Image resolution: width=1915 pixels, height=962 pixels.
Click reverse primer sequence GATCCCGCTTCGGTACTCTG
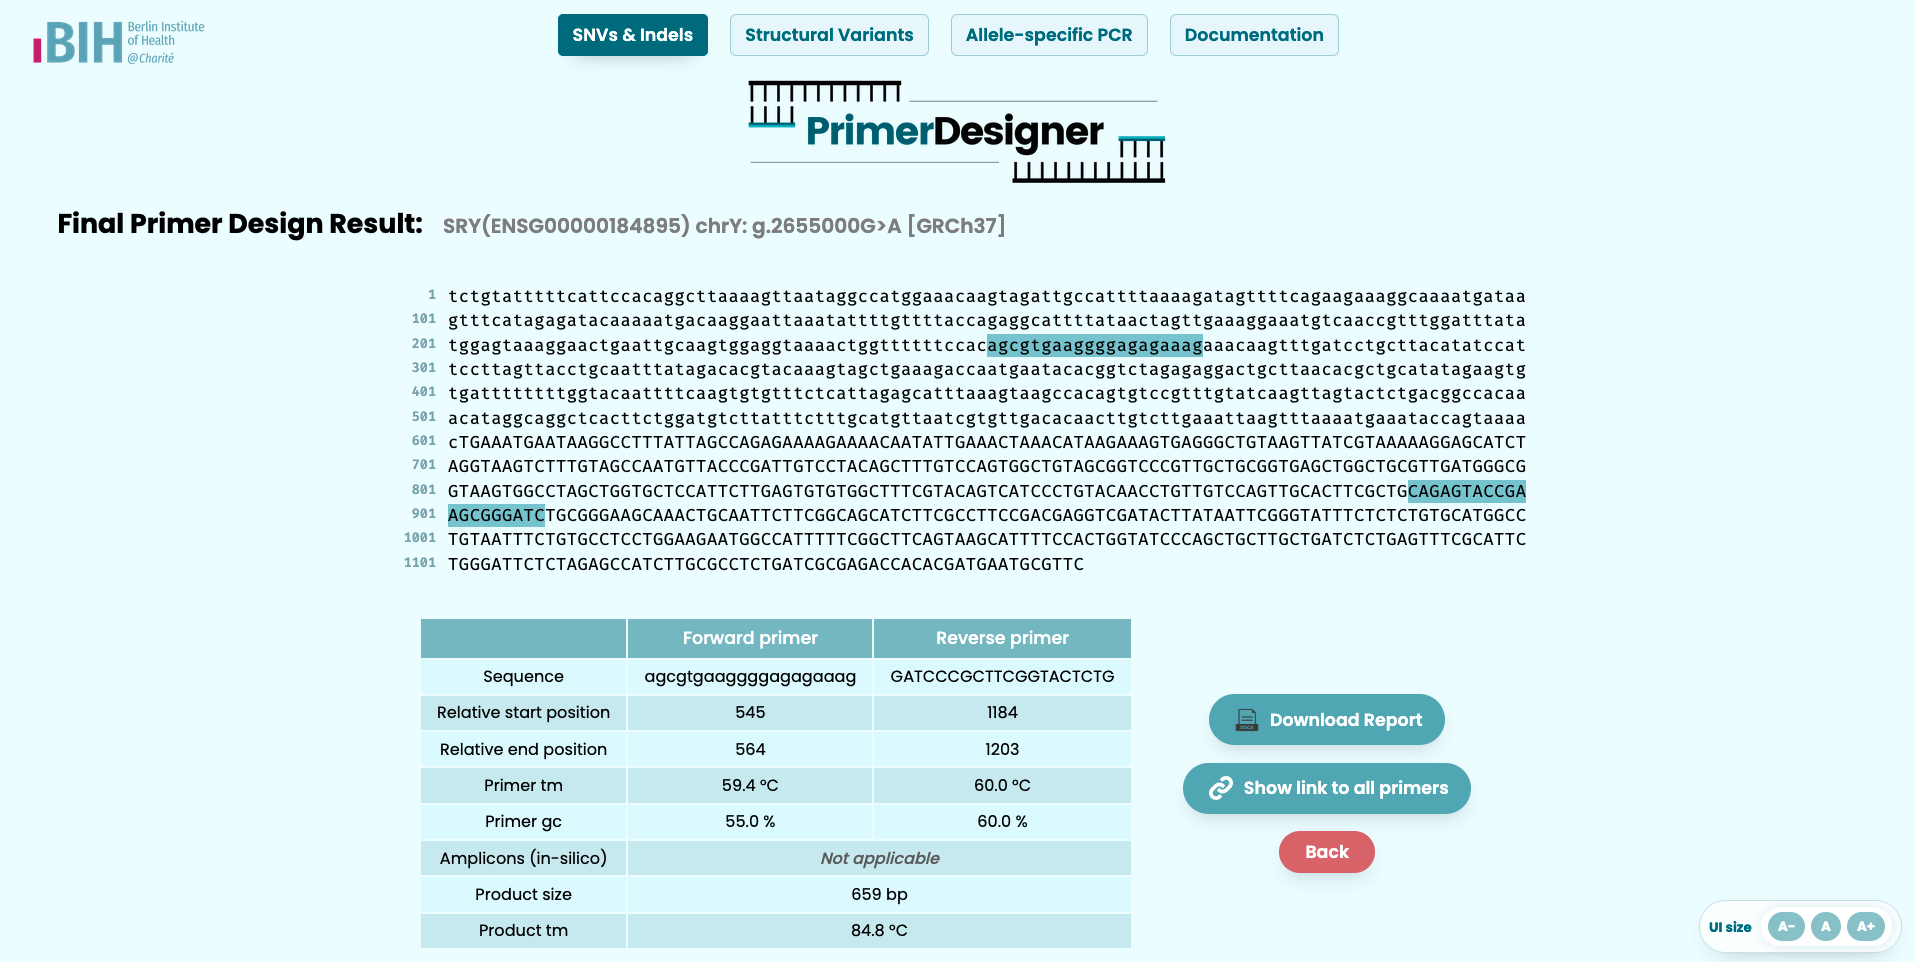1002,676
